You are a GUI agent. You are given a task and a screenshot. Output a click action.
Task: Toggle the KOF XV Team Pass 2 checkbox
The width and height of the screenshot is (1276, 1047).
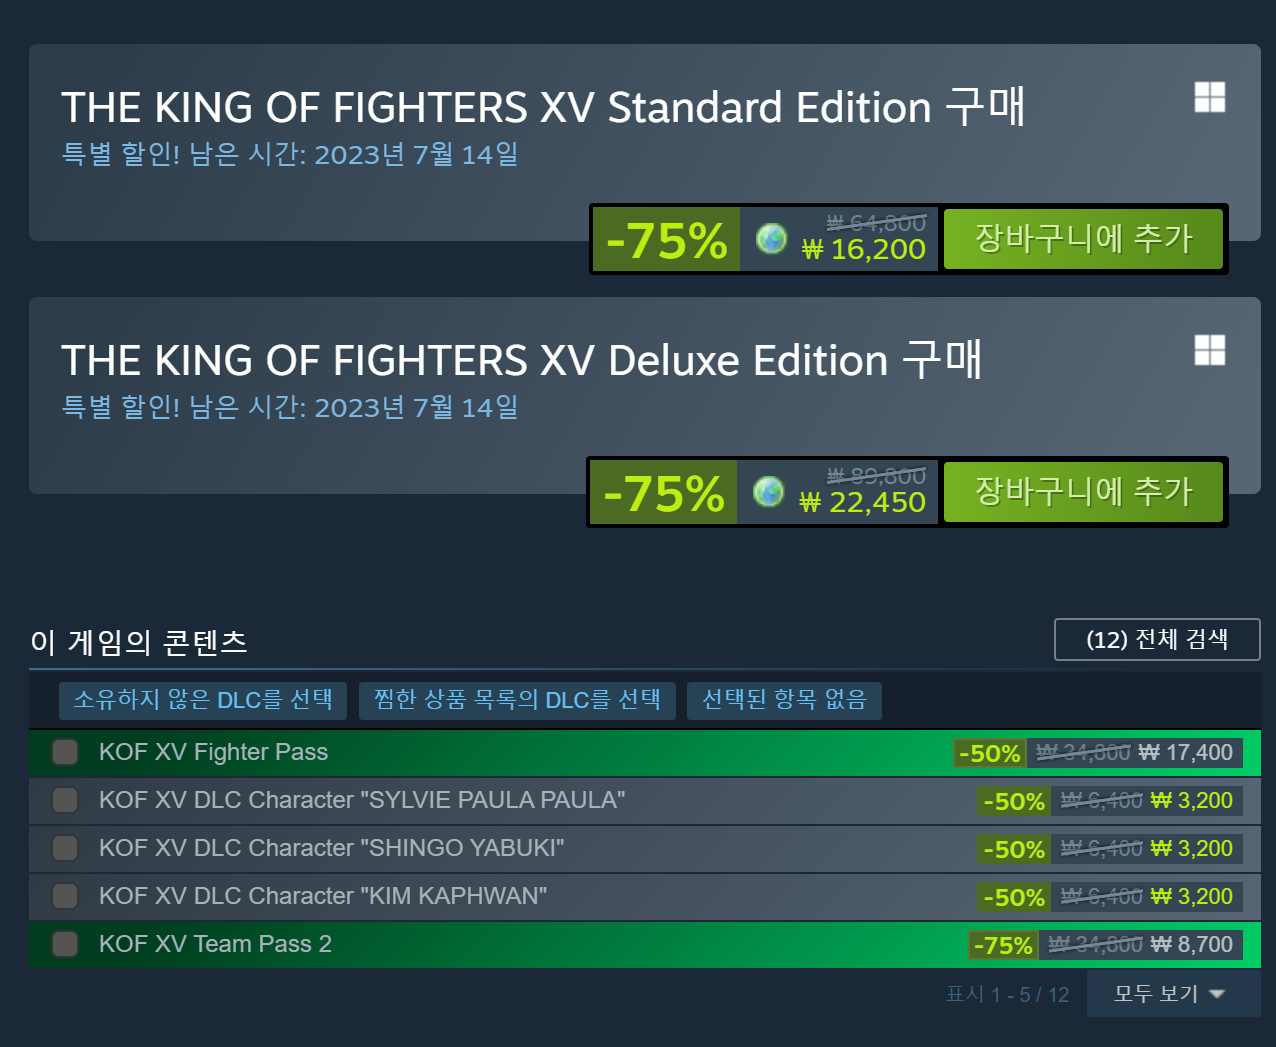click(x=65, y=944)
